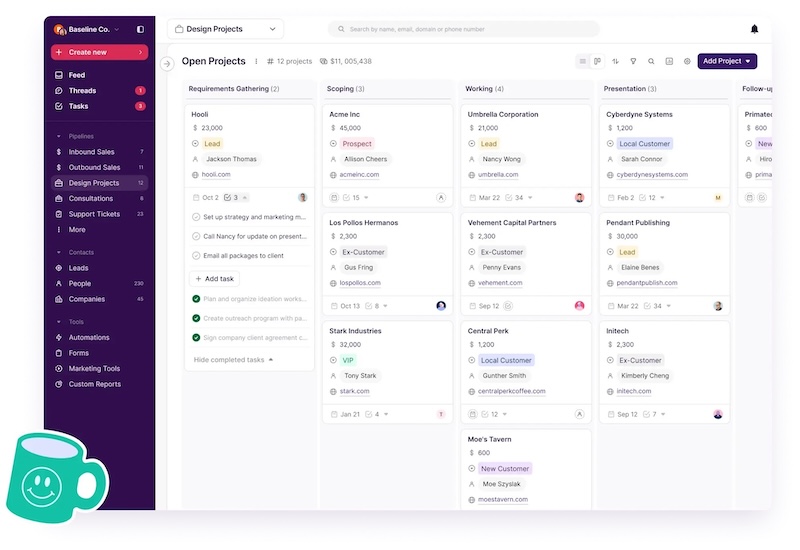Click the magnifier icon beside filter
The width and height of the screenshot is (800, 550).
tap(651, 61)
